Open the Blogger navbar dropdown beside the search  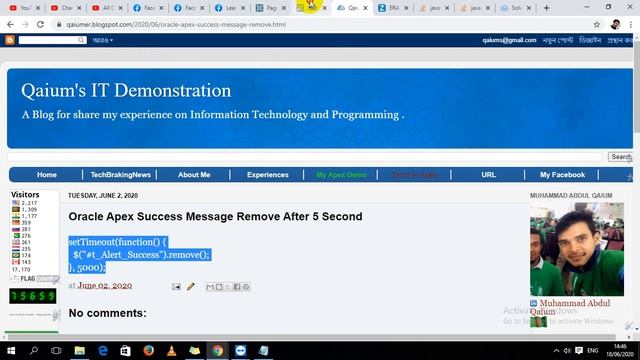tap(102, 40)
